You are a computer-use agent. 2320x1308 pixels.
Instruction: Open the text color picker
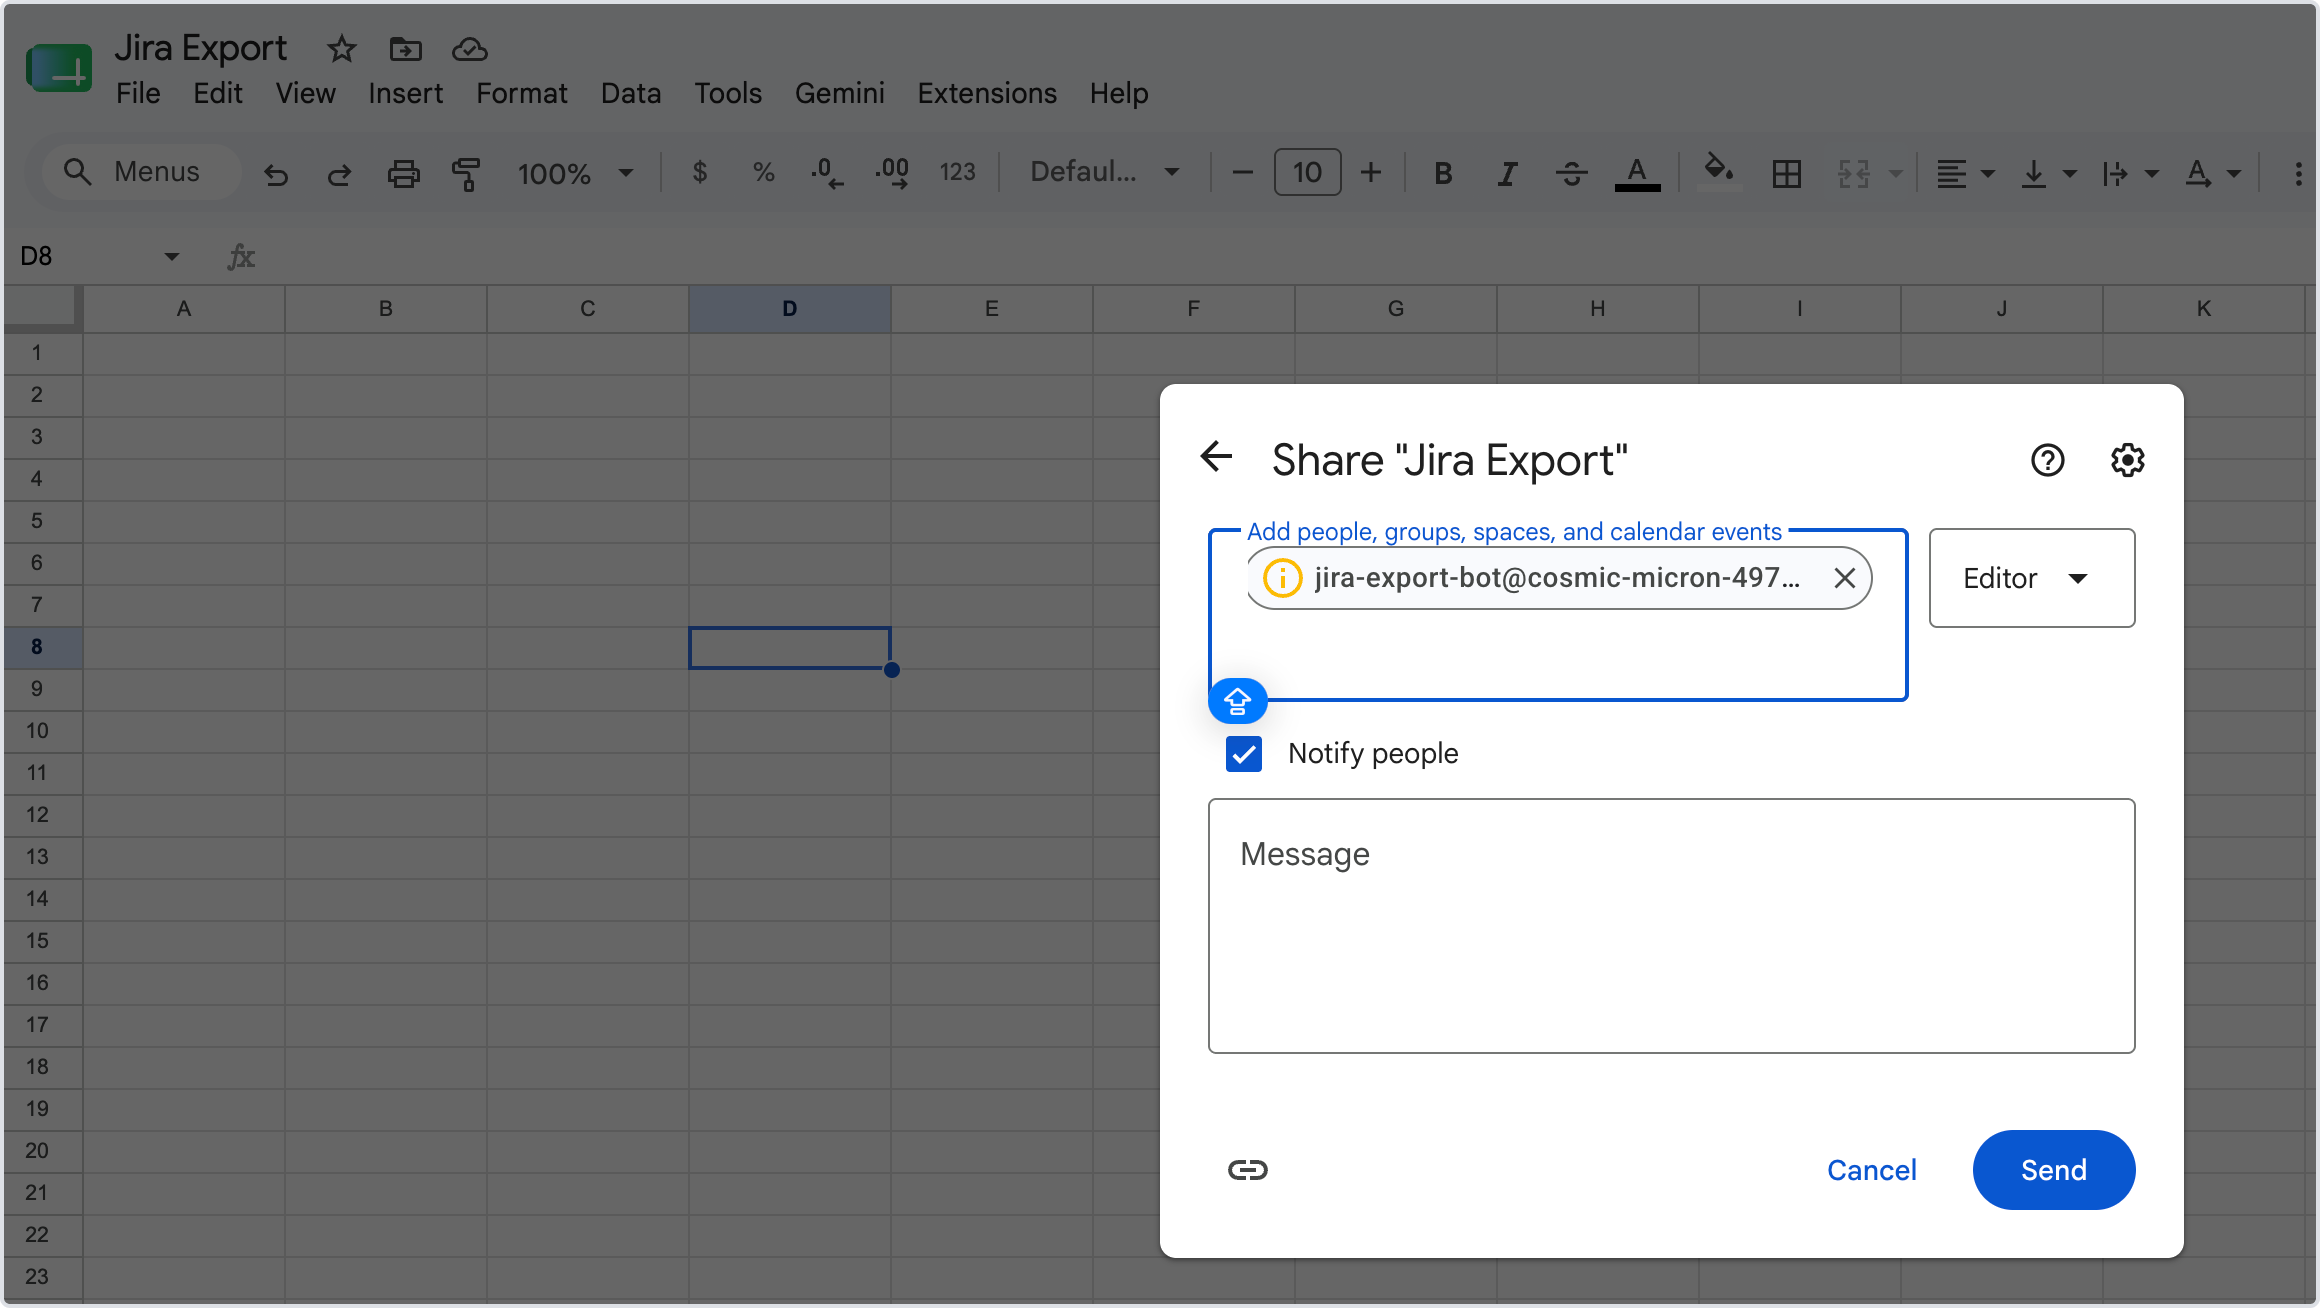[x=1637, y=174]
